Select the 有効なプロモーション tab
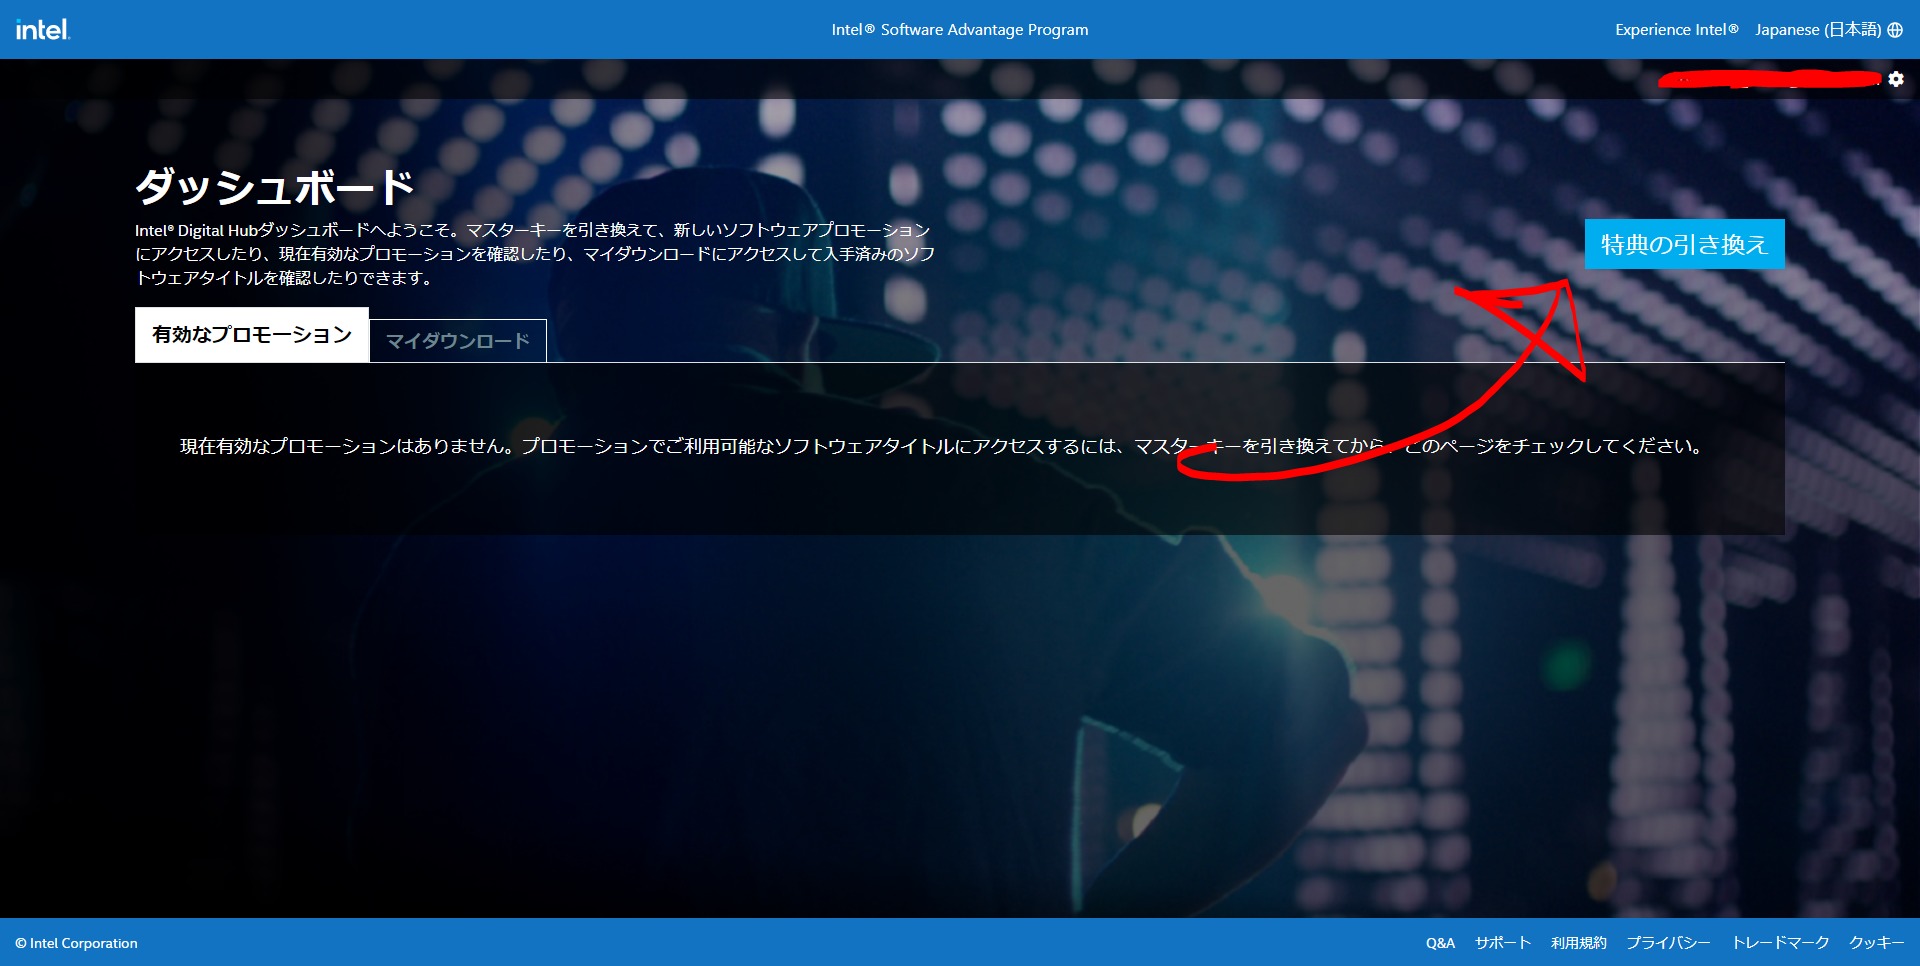The image size is (1920, 966). pos(252,335)
